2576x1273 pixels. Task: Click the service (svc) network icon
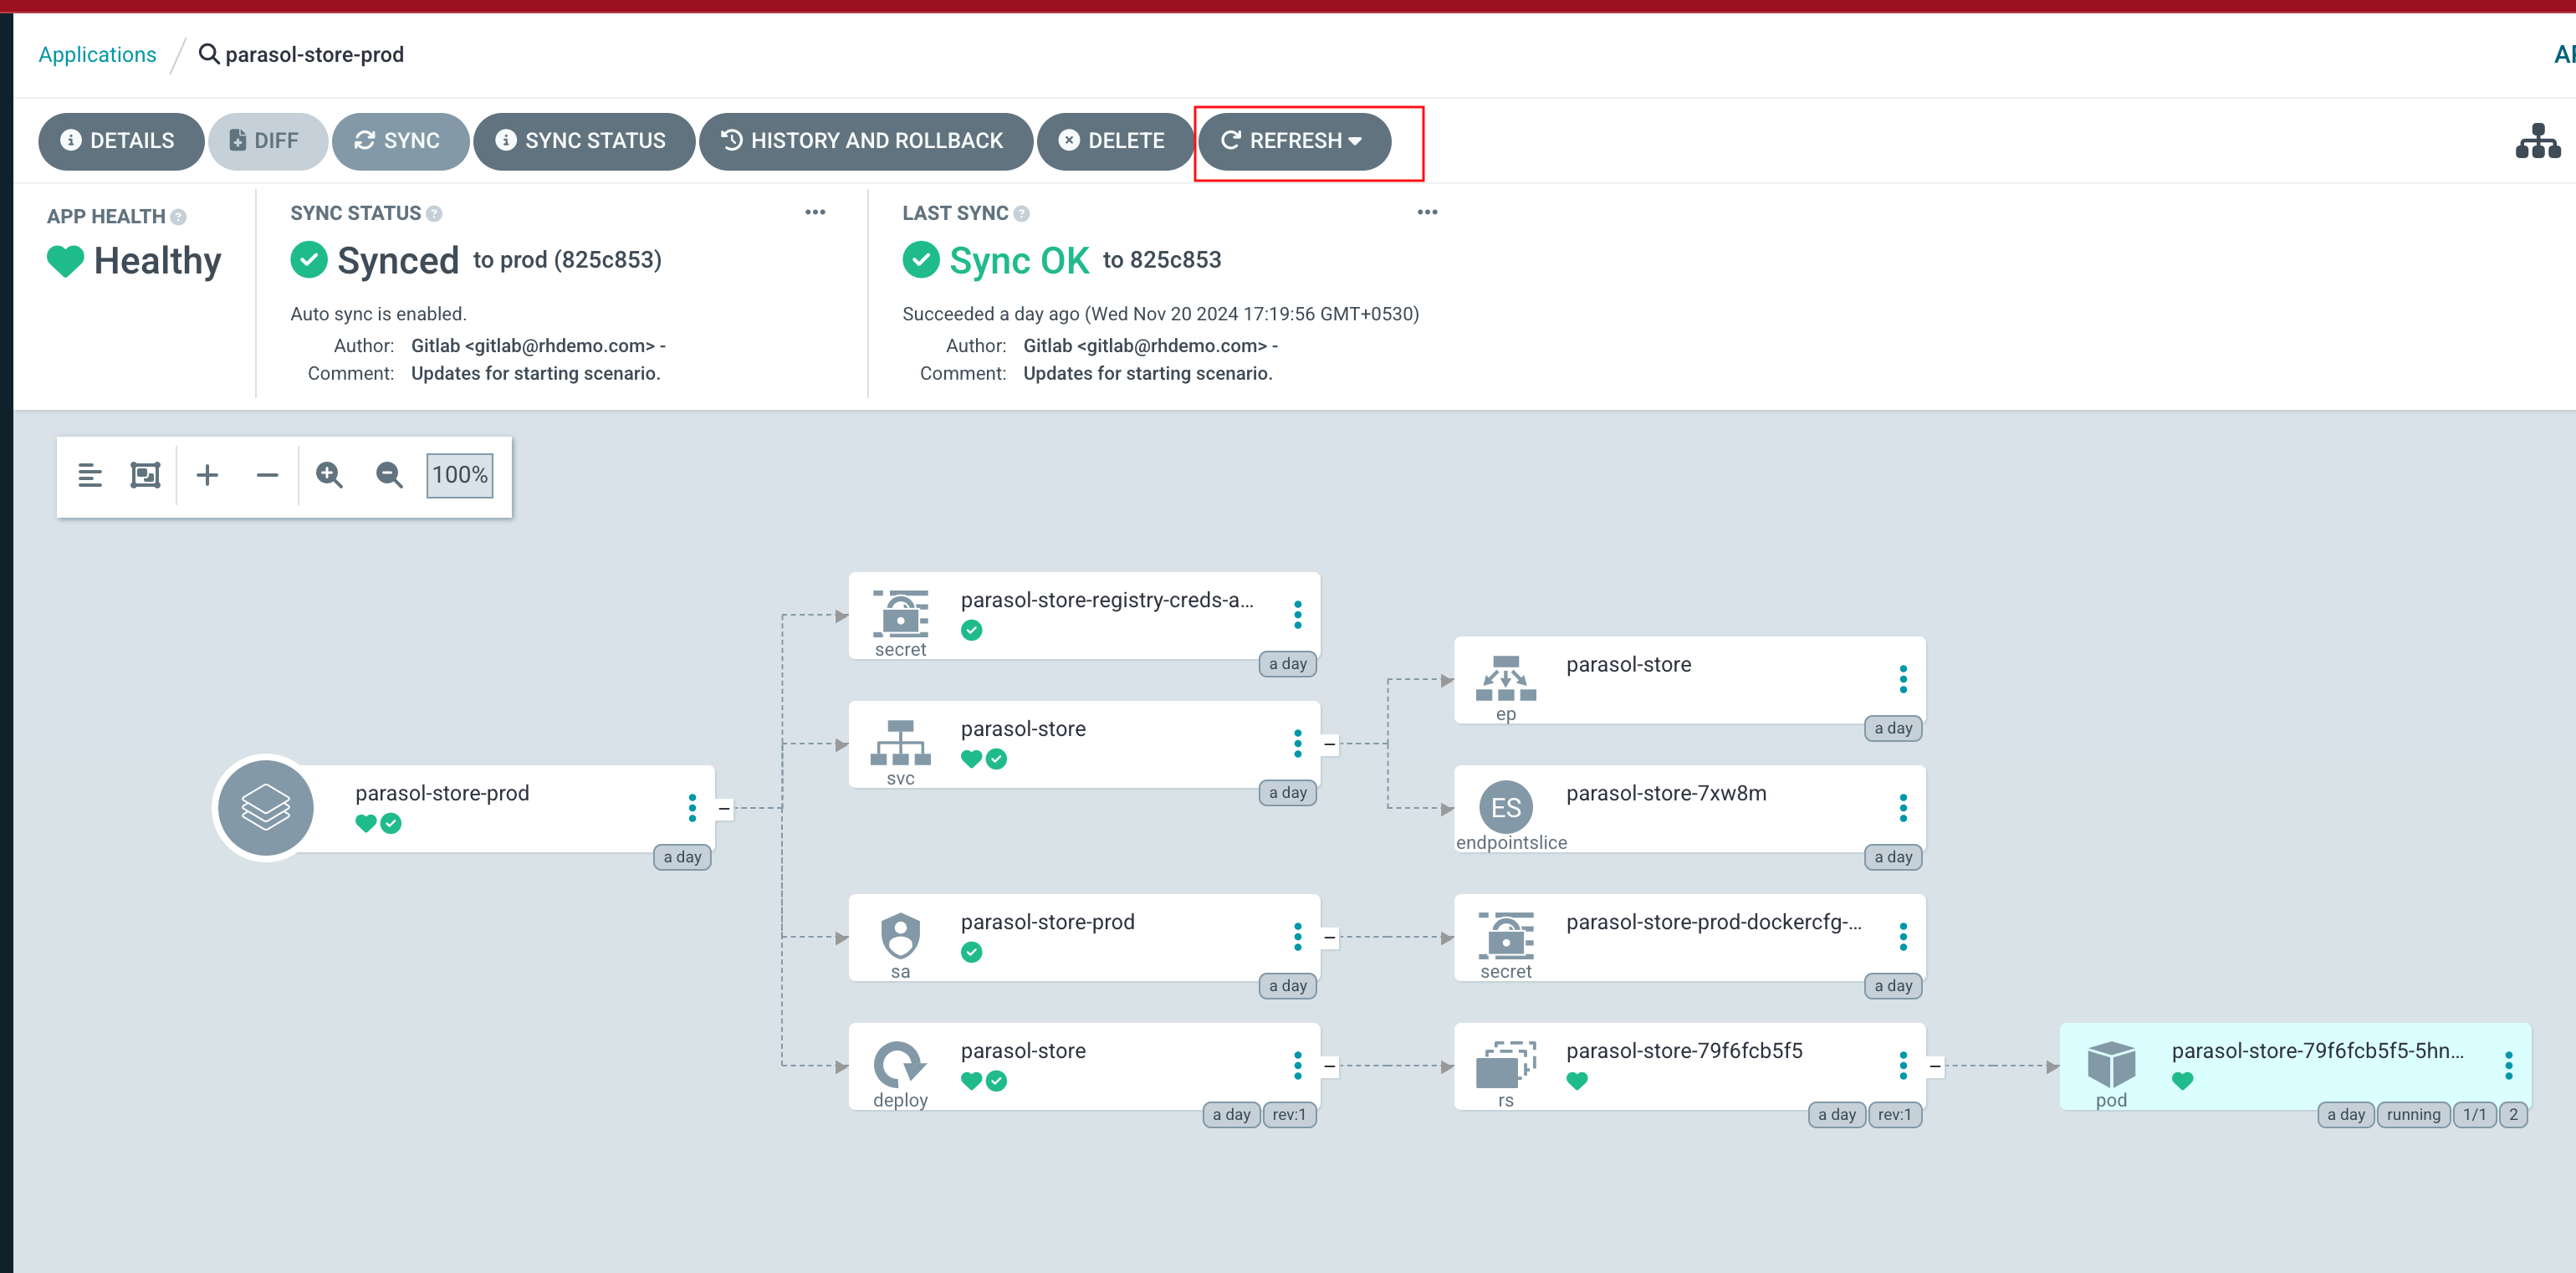(x=902, y=741)
